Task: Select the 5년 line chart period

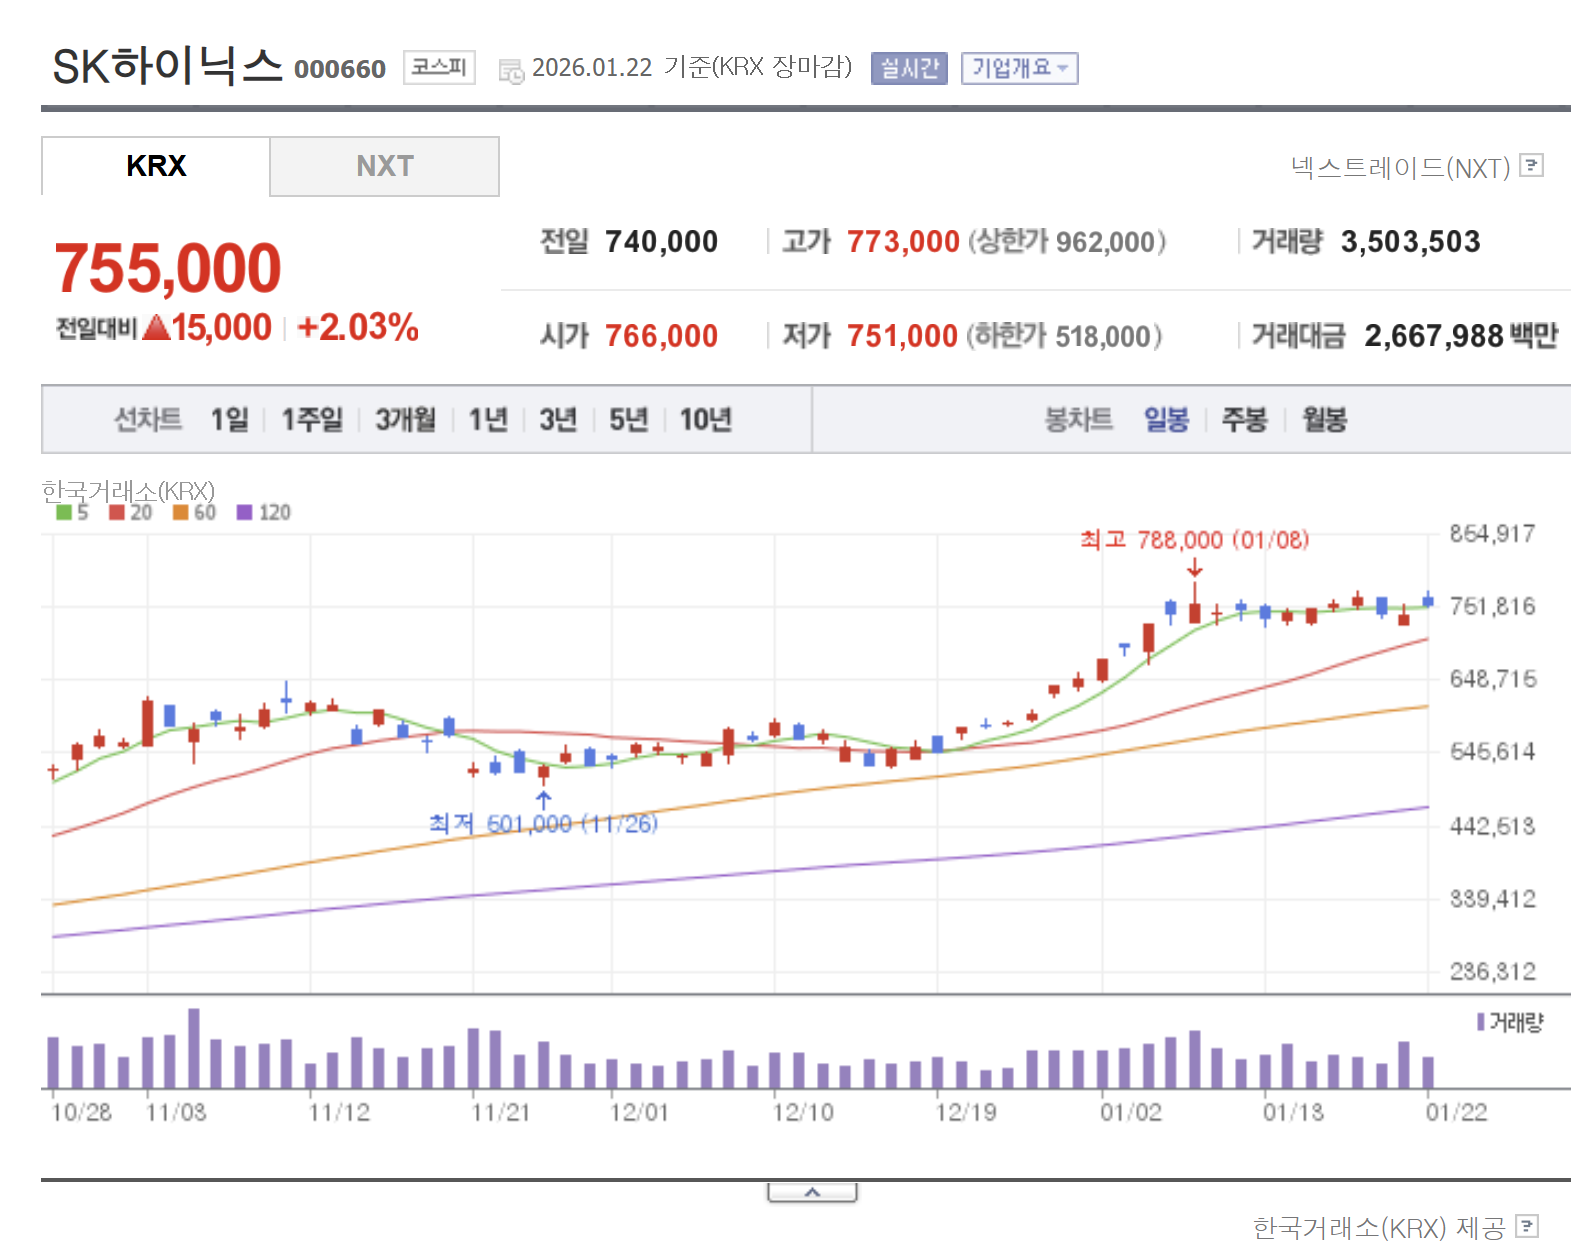Action: [x=628, y=419]
